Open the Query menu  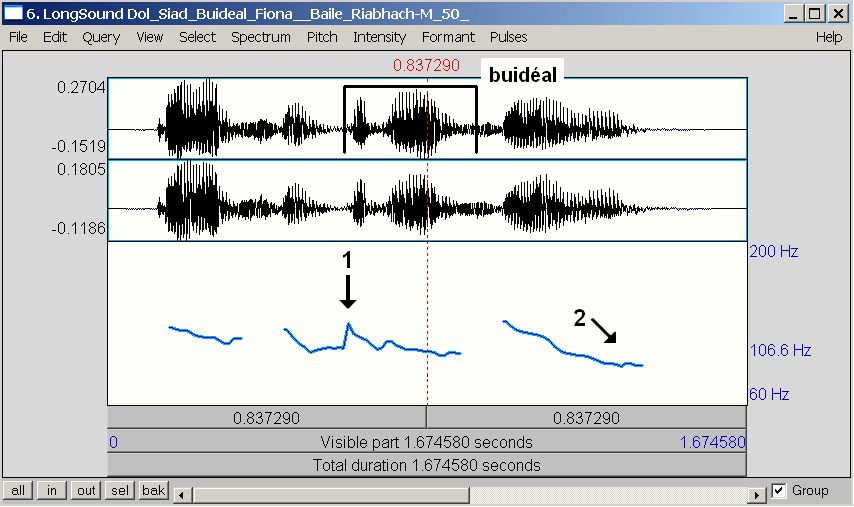(x=101, y=37)
